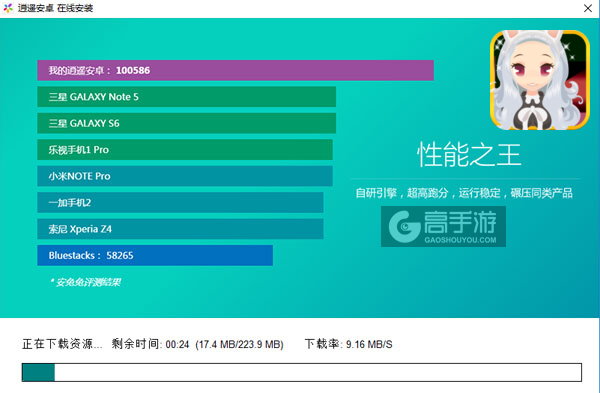Click the installer app icon in title bar
Screen dimensions: 600x393
tap(8, 8)
